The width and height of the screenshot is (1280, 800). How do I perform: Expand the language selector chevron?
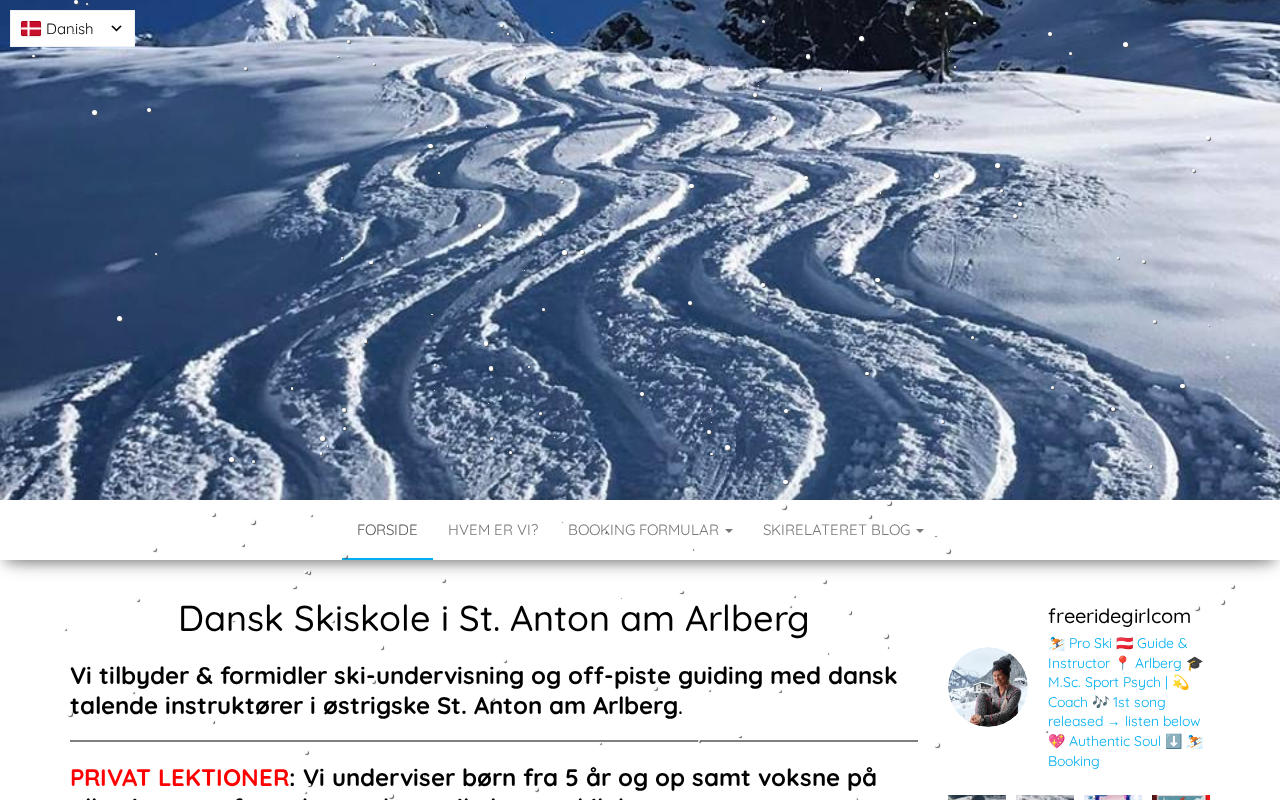click(x=116, y=29)
